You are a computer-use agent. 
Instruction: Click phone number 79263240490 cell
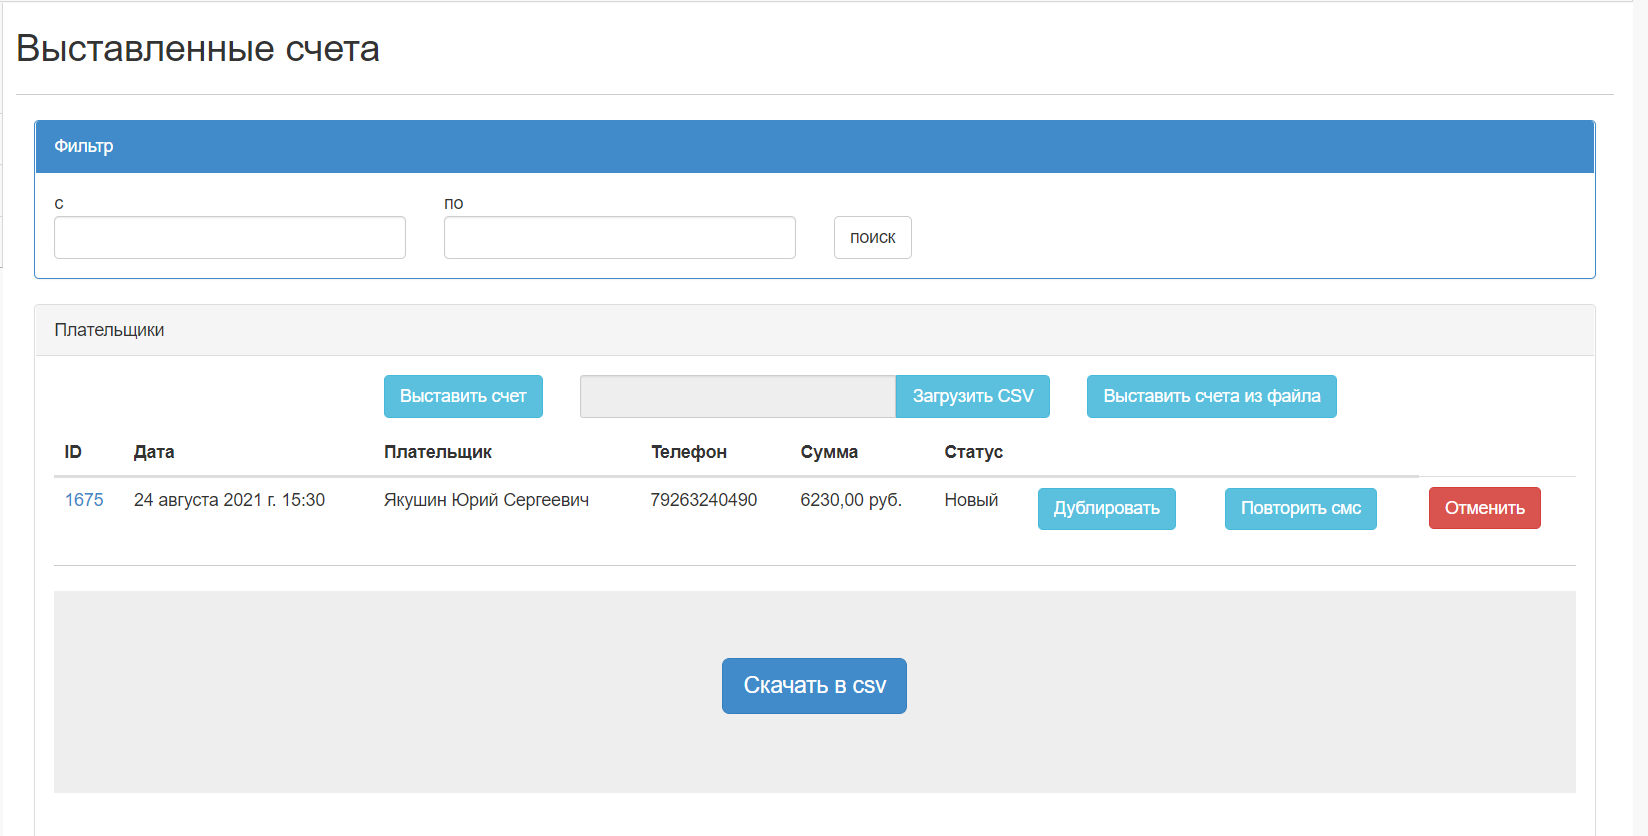(704, 500)
